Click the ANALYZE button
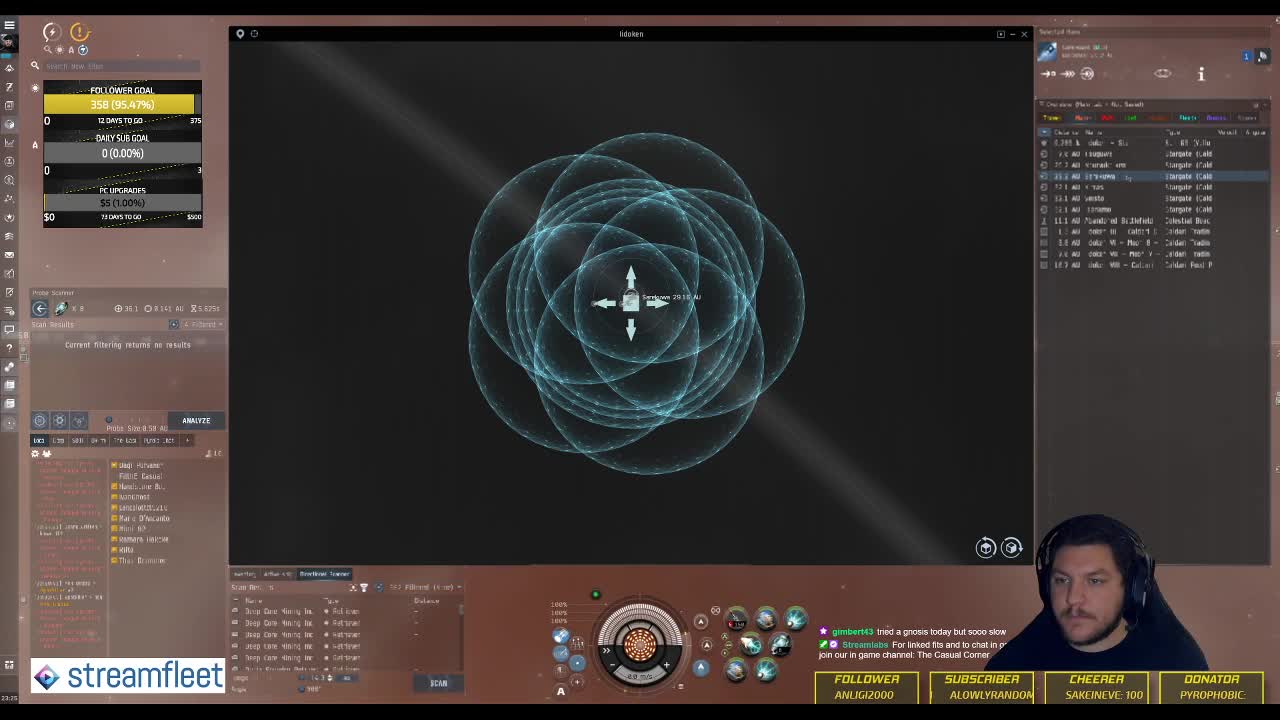The image size is (1280, 720). 196,421
